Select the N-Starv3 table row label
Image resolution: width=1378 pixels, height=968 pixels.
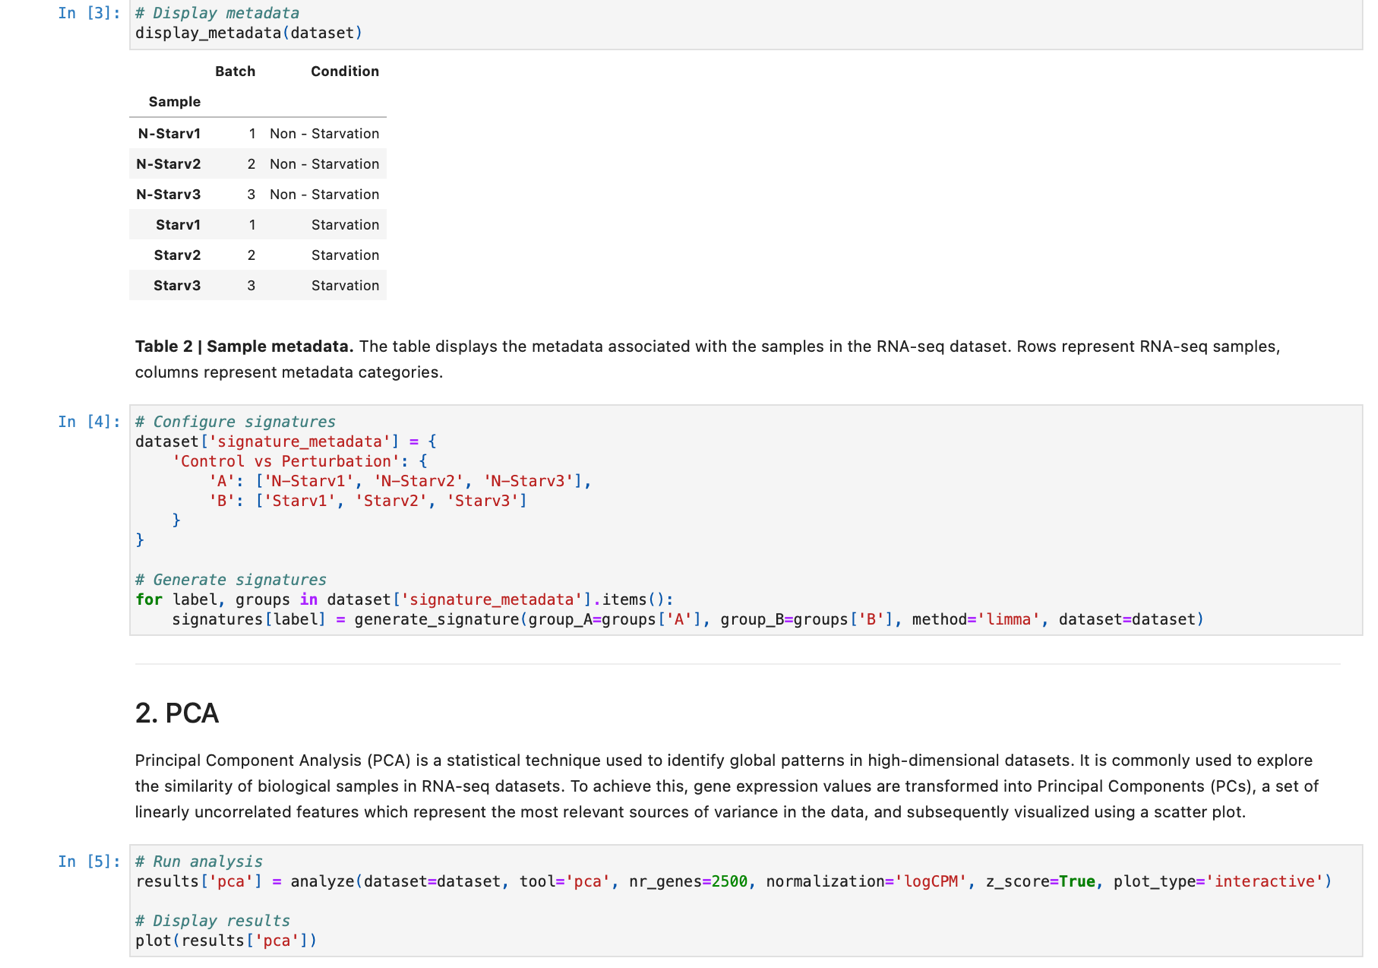168,195
